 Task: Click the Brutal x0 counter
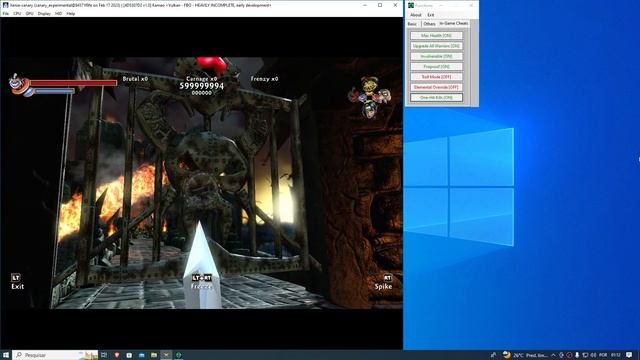pyautogui.click(x=136, y=78)
